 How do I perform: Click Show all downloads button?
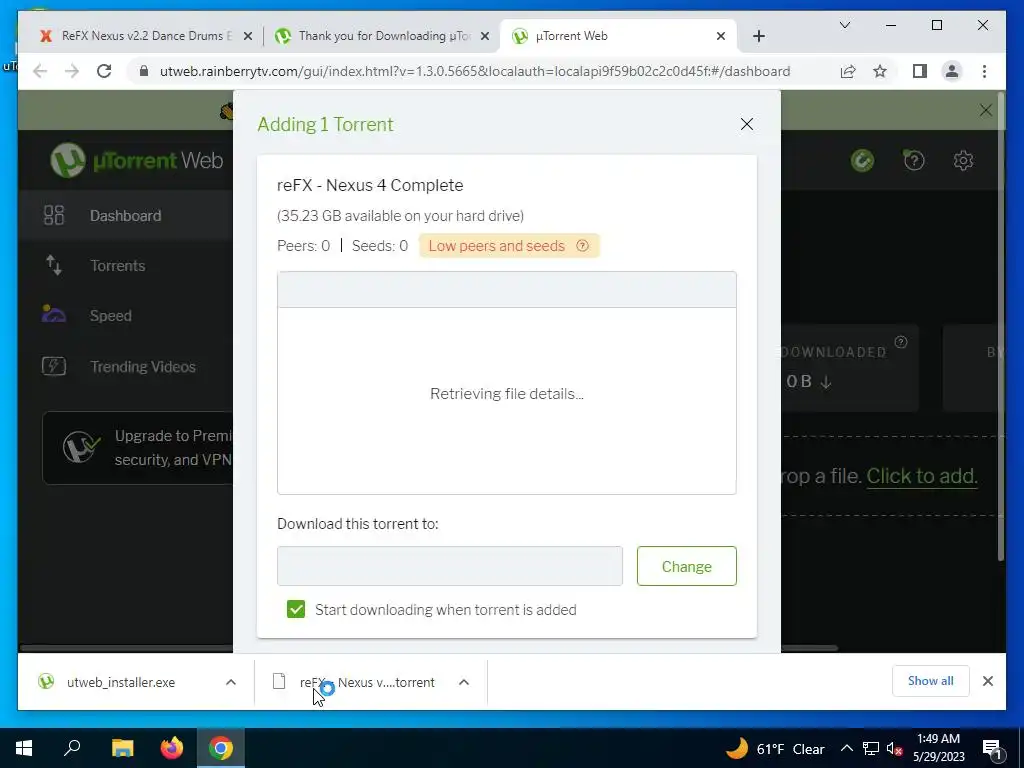(931, 681)
